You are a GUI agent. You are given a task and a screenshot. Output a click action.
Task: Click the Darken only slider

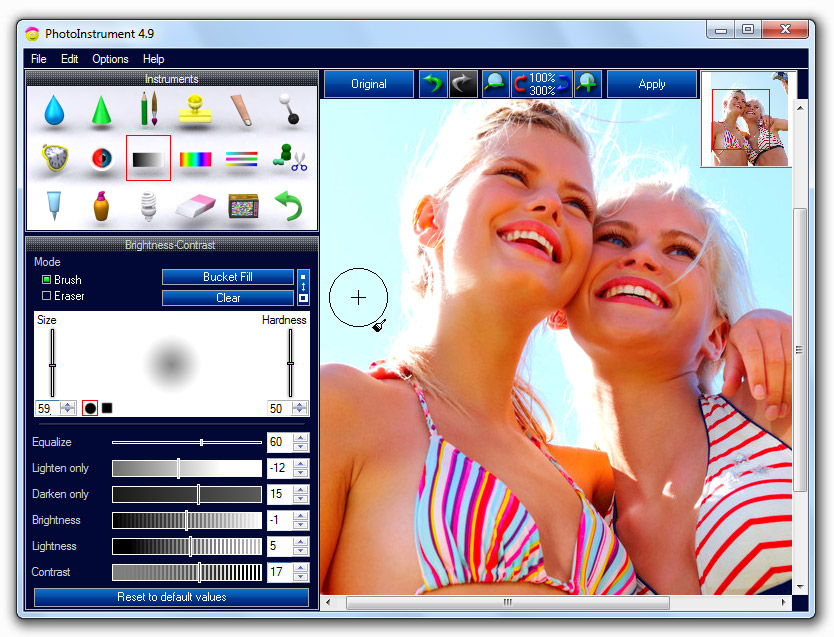(x=187, y=494)
